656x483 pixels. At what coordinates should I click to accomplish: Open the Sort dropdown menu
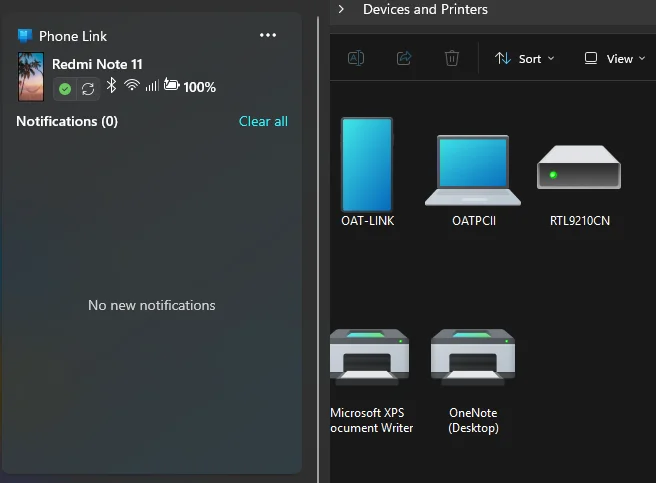click(x=525, y=59)
